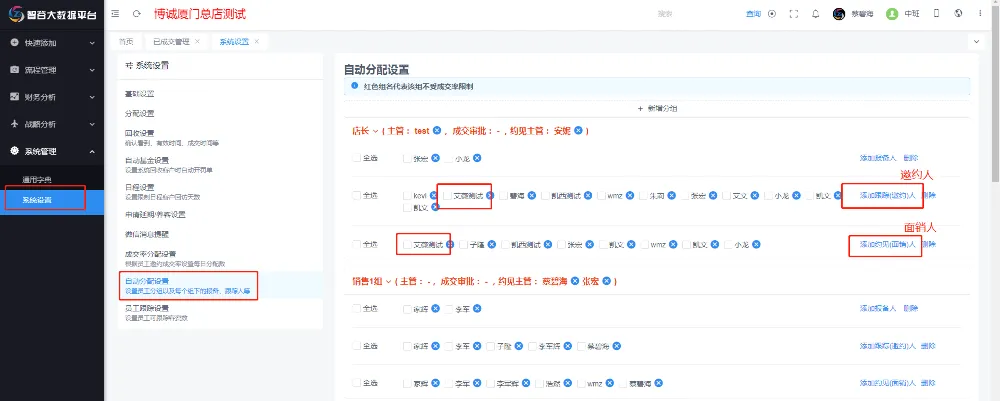
Task: Toggle fullscreen mode icon
Action: click(x=793, y=14)
